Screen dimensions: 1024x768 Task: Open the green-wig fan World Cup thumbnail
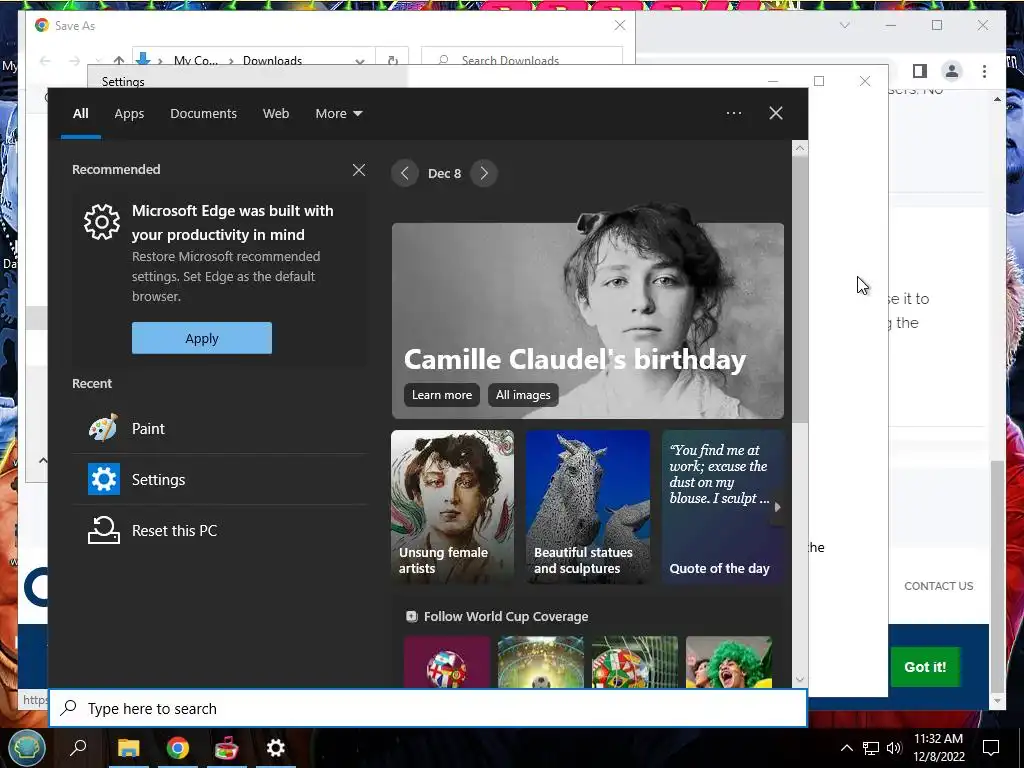coord(729,662)
